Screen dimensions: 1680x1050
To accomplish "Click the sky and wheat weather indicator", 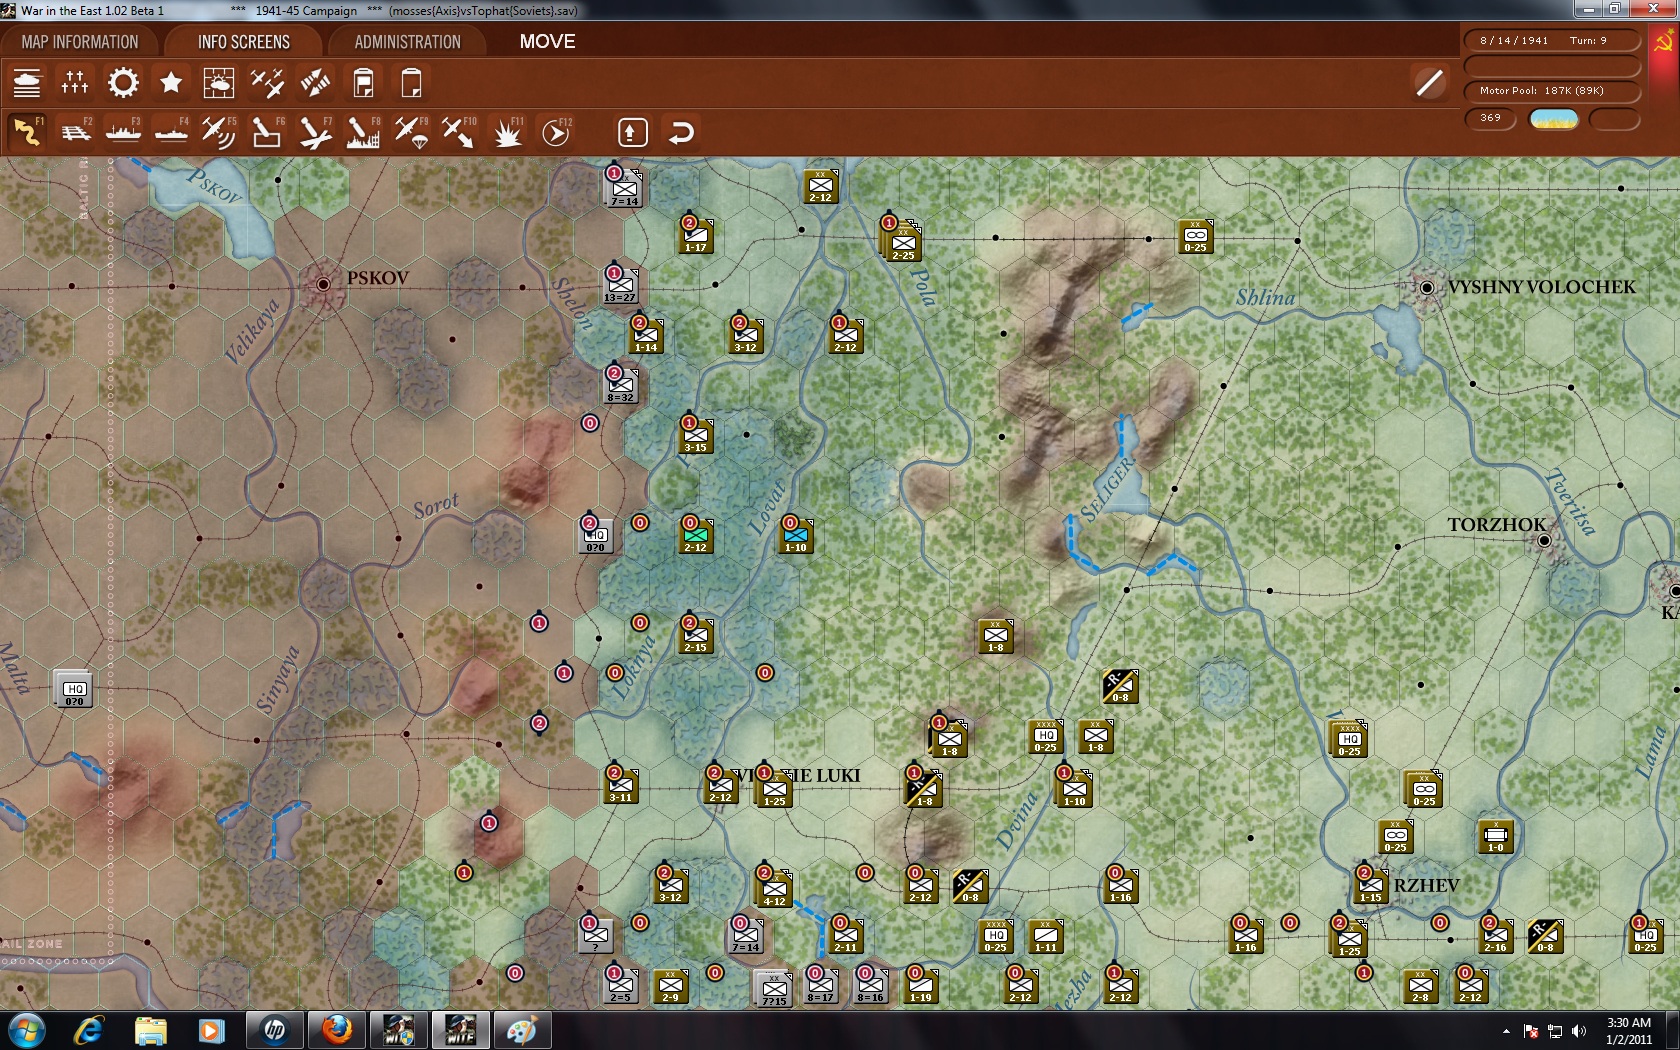I will [x=1554, y=119].
